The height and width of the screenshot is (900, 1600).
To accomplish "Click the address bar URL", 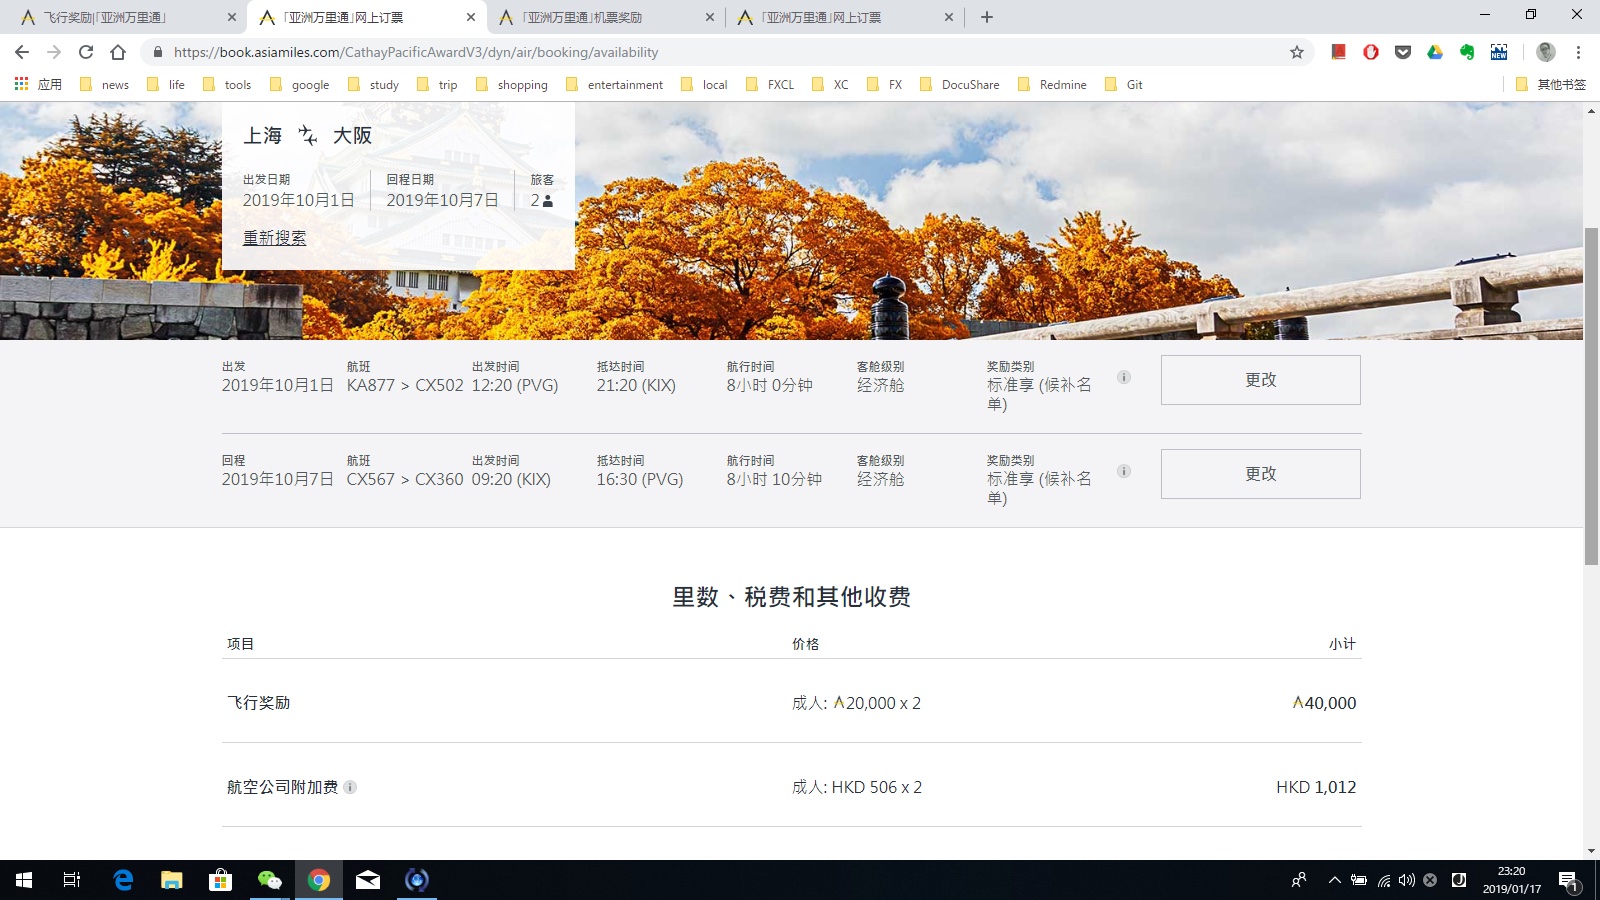I will point(415,52).
